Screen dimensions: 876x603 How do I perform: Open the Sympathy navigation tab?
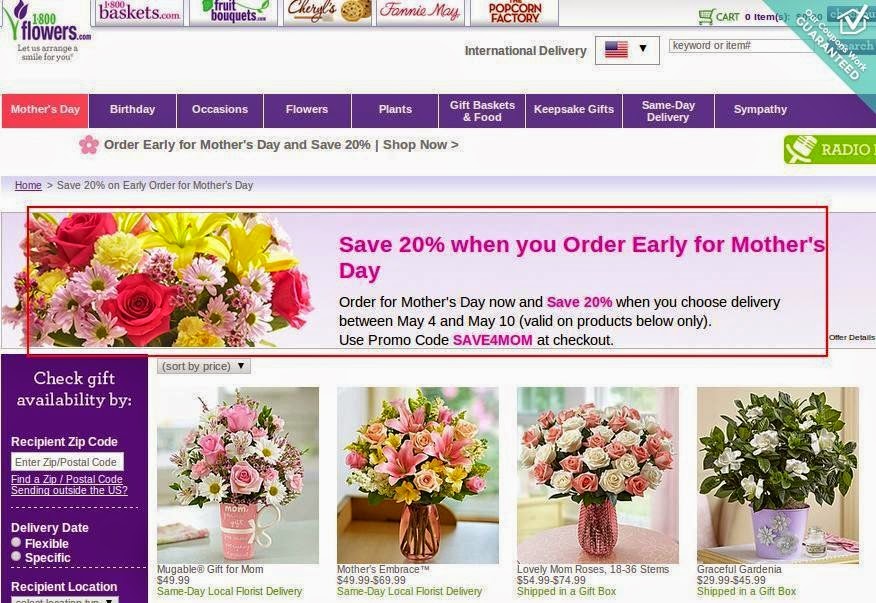(760, 110)
